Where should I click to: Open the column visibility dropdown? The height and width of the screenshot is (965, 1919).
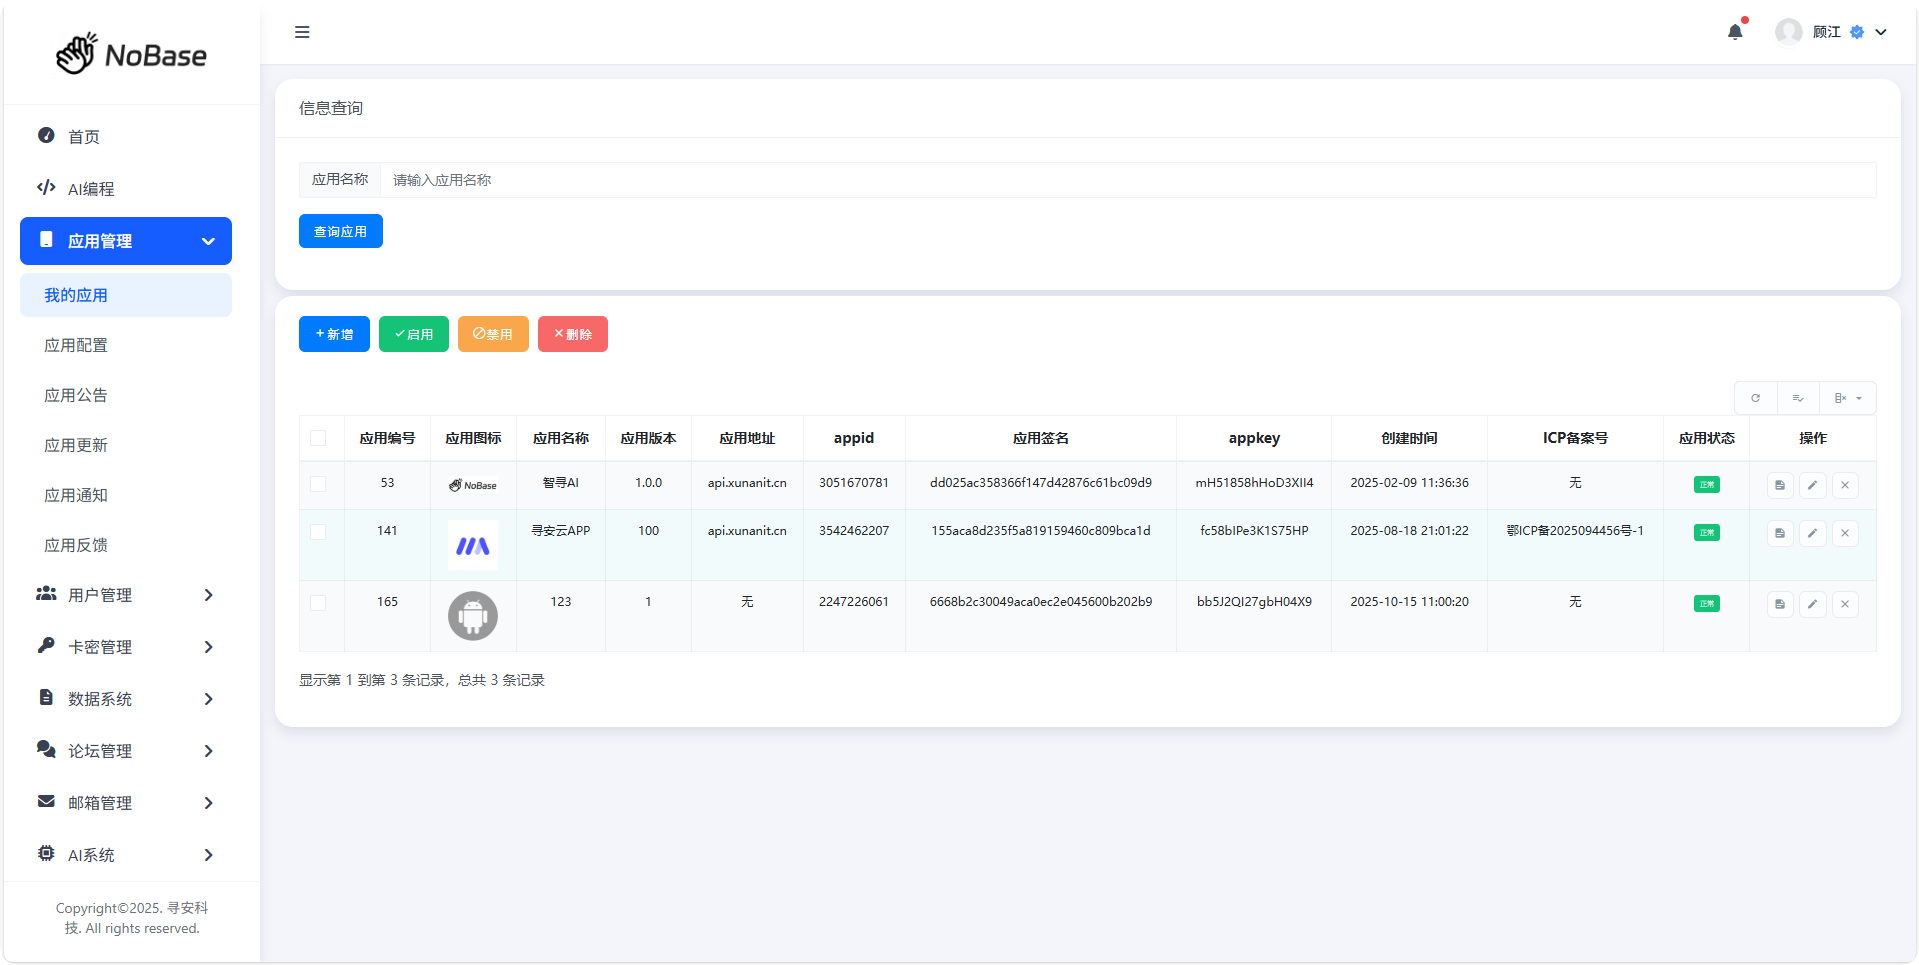(1847, 398)
